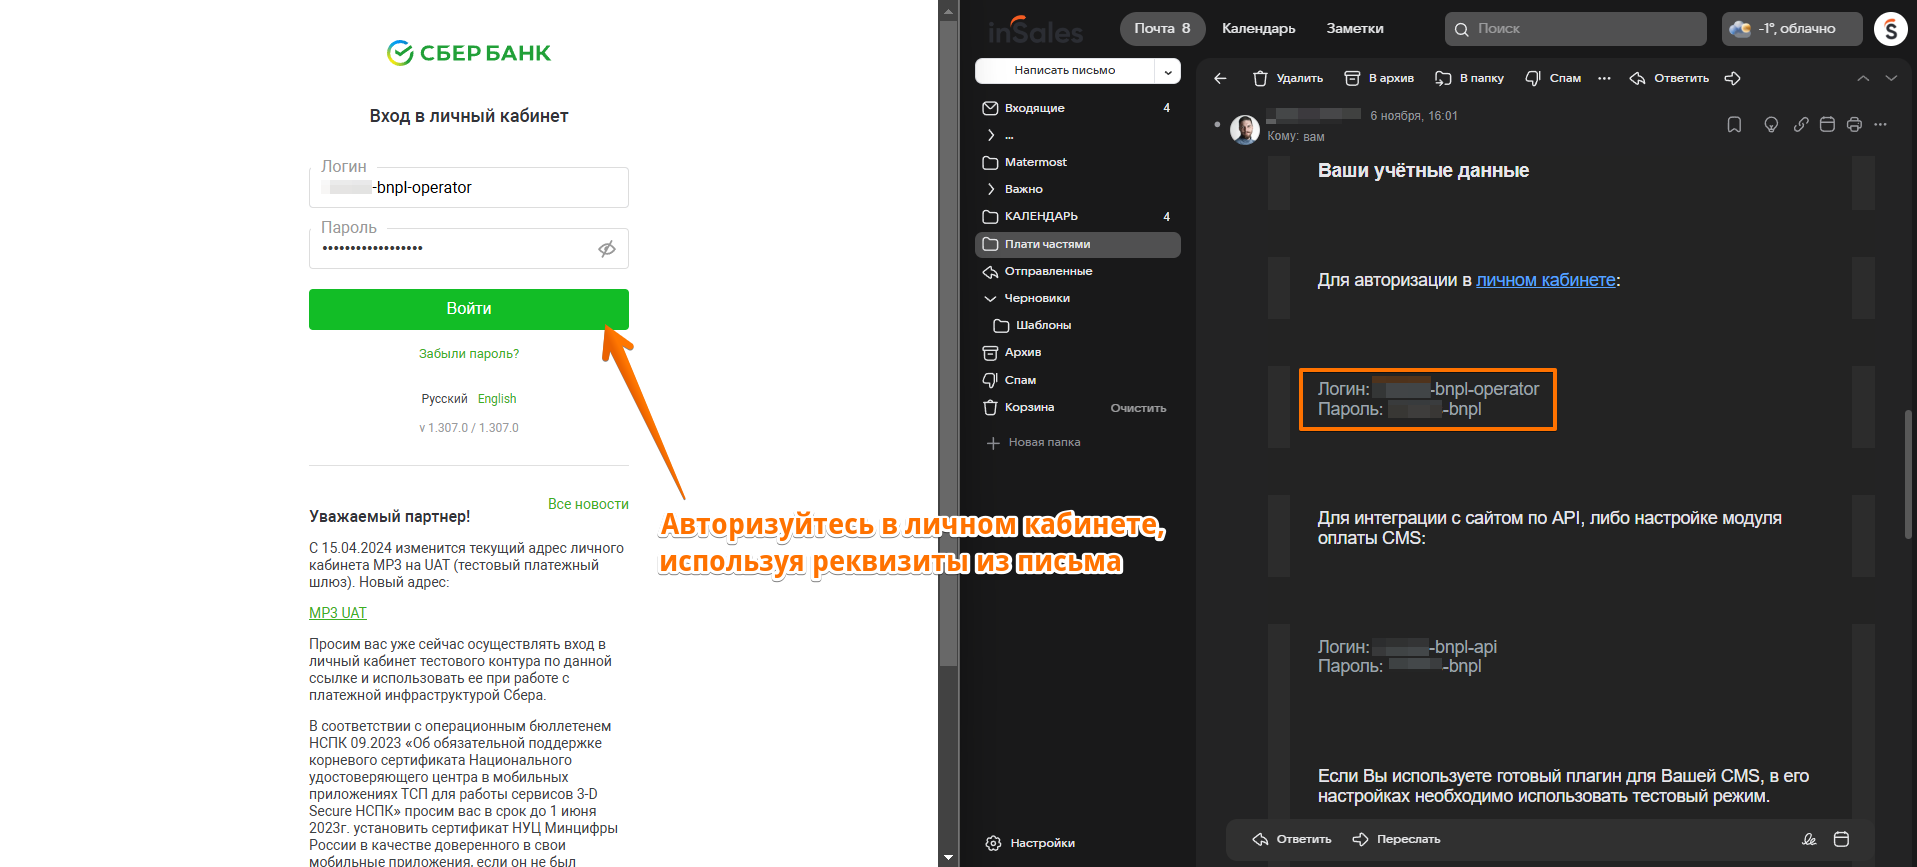Image resolution: width=1917 pixels, height=867 pixels.
Task: Click Написать письмо to compose
Action: tap(1065, 71)
